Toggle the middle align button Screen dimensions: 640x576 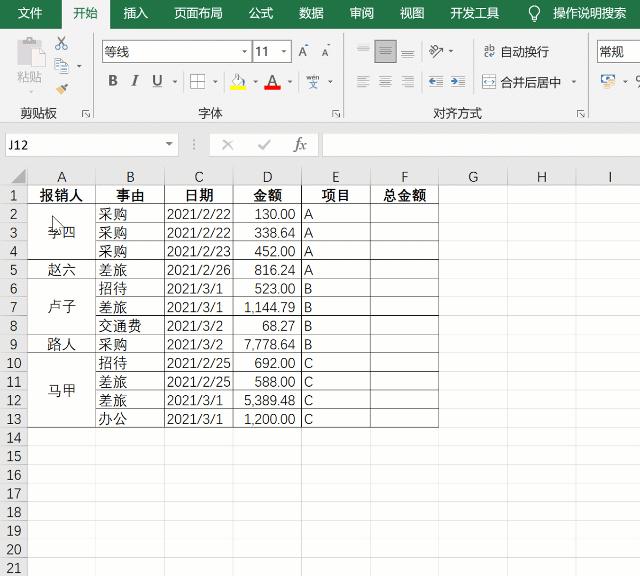(385, 51)
